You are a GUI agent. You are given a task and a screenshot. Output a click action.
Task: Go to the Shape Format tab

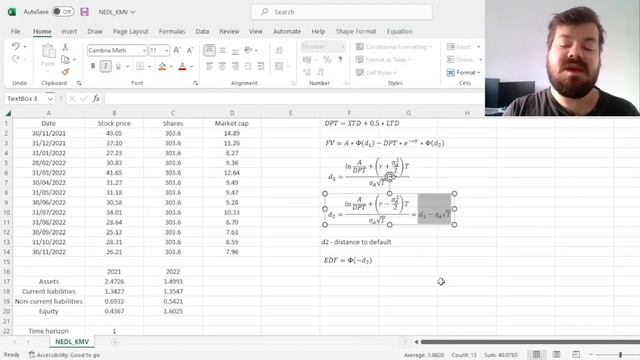coord(356,31)
